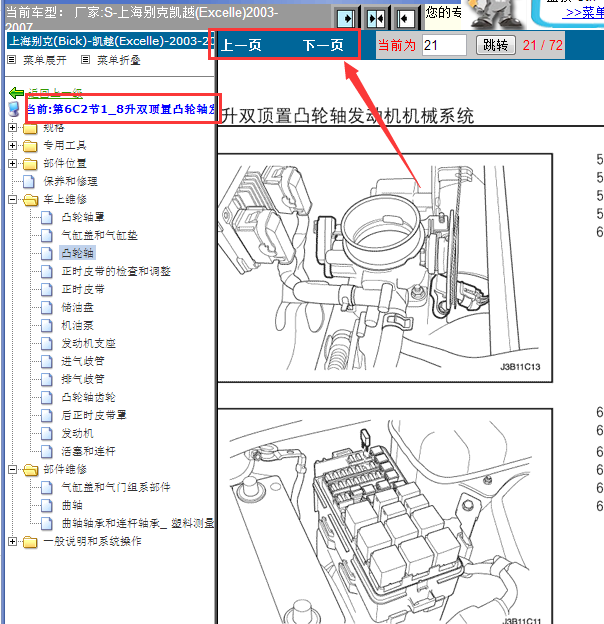Click the page number input showing 21

click(444, 45)
